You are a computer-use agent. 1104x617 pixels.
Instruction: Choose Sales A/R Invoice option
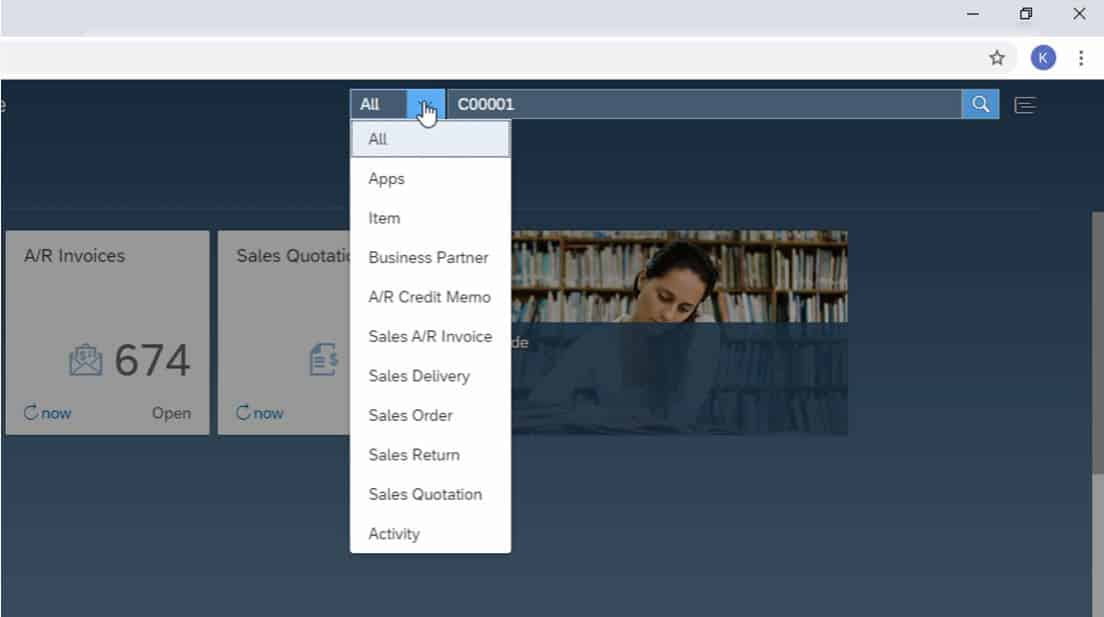point(430,337)
